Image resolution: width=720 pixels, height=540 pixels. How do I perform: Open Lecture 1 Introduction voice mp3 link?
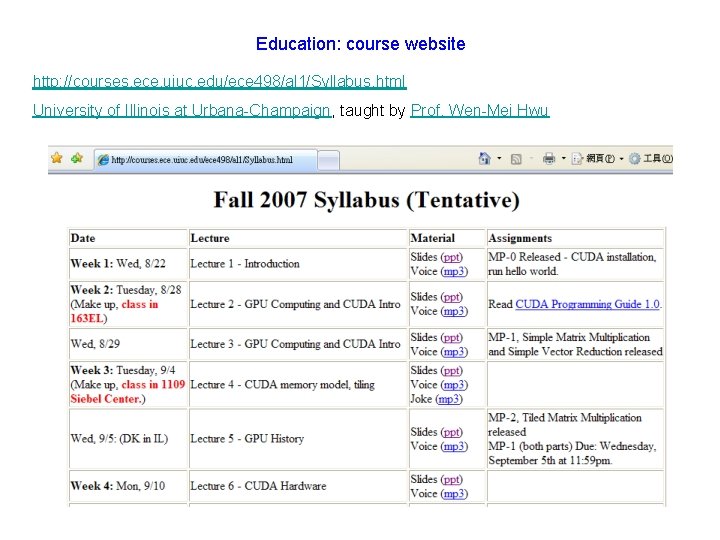click(x=454, y=271)
